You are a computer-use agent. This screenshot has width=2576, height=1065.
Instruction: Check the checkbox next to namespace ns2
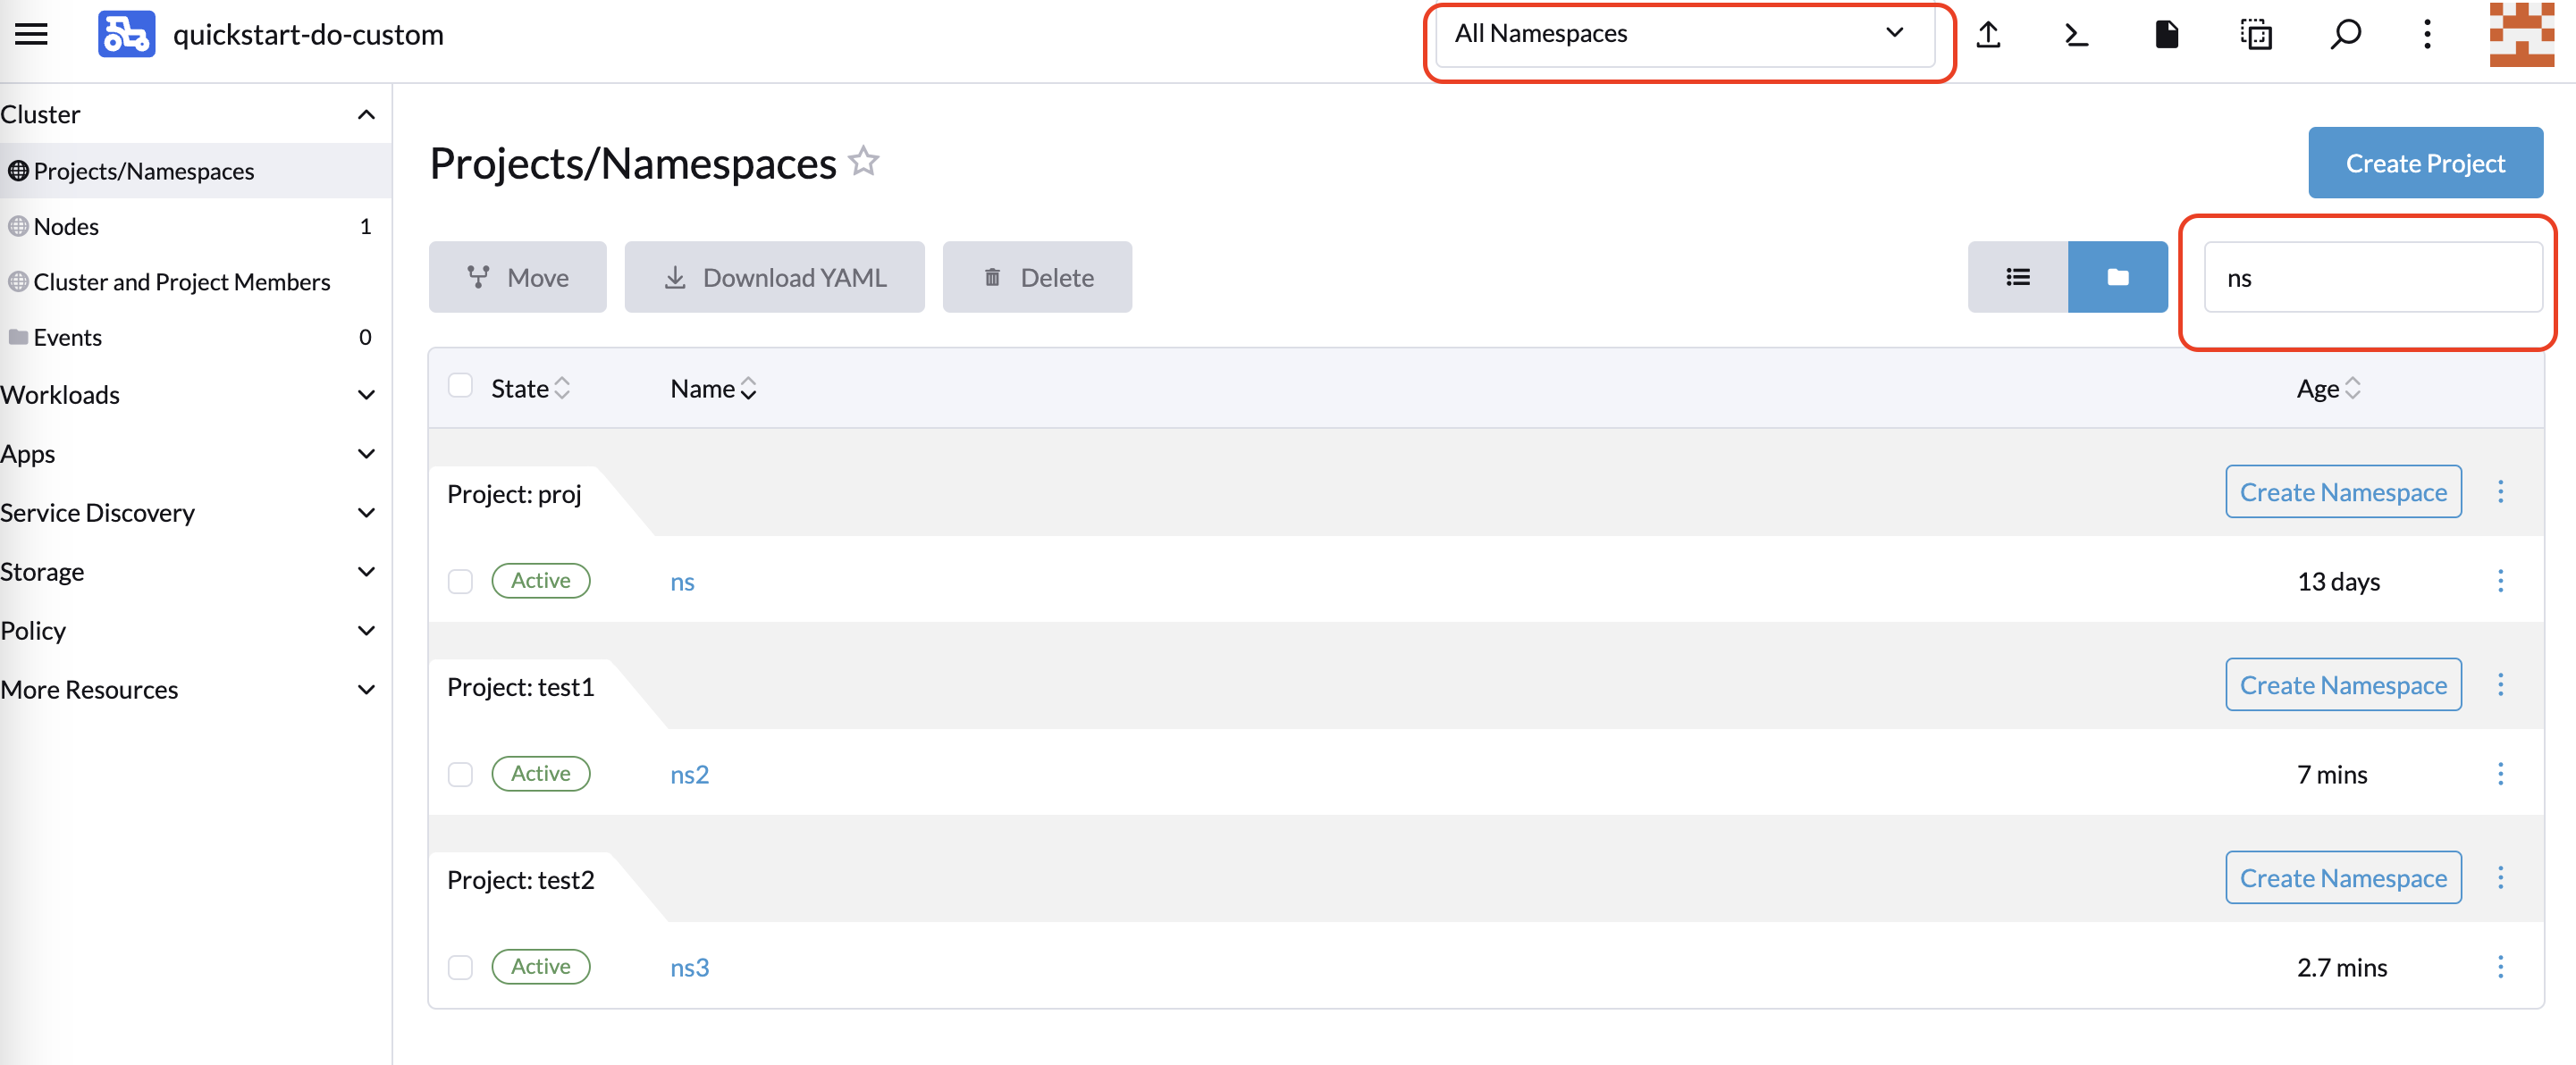[x=460, y=773]
